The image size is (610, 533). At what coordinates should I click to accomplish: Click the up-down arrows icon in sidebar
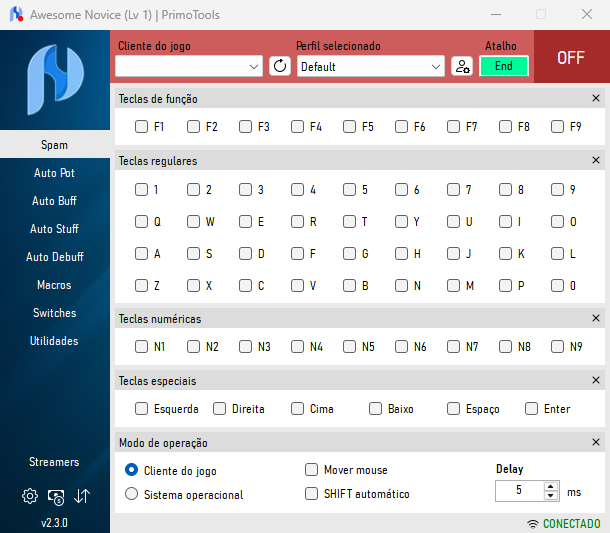[82, 496]
